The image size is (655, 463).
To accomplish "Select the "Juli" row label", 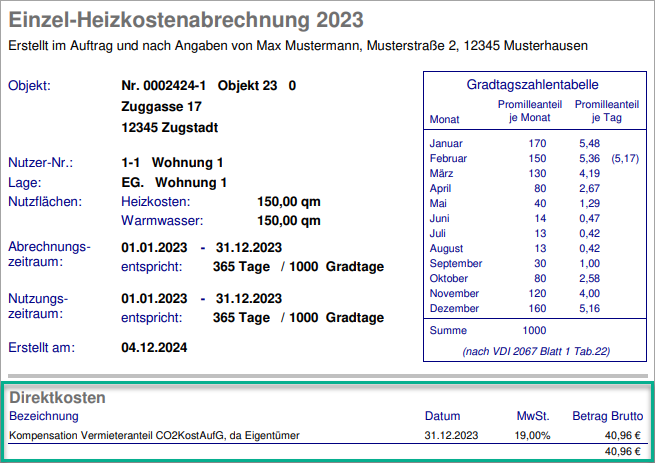I will (x=437, y=234).
